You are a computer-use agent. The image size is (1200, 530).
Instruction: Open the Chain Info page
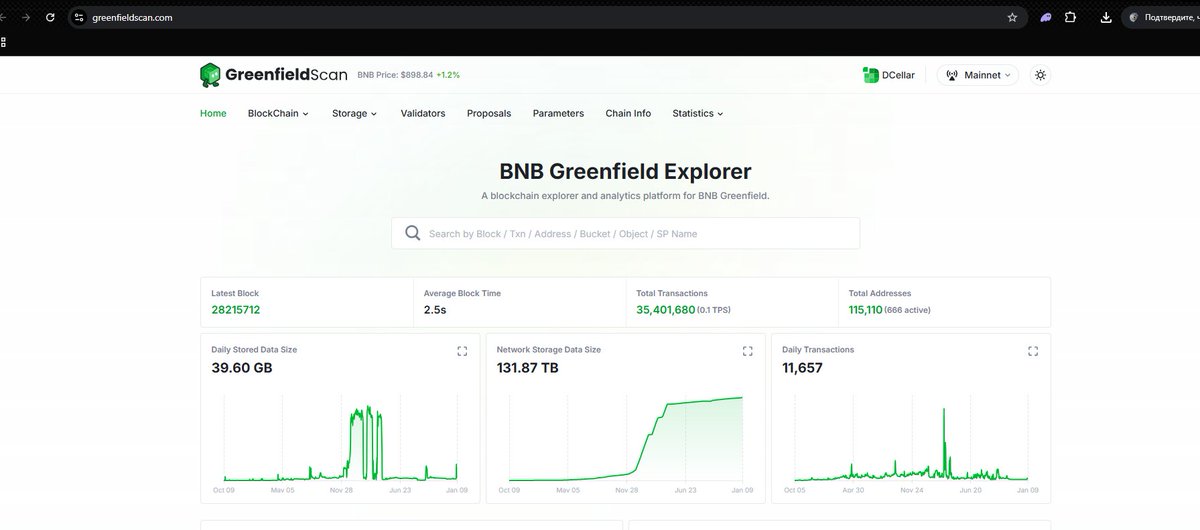coord(628,113)
